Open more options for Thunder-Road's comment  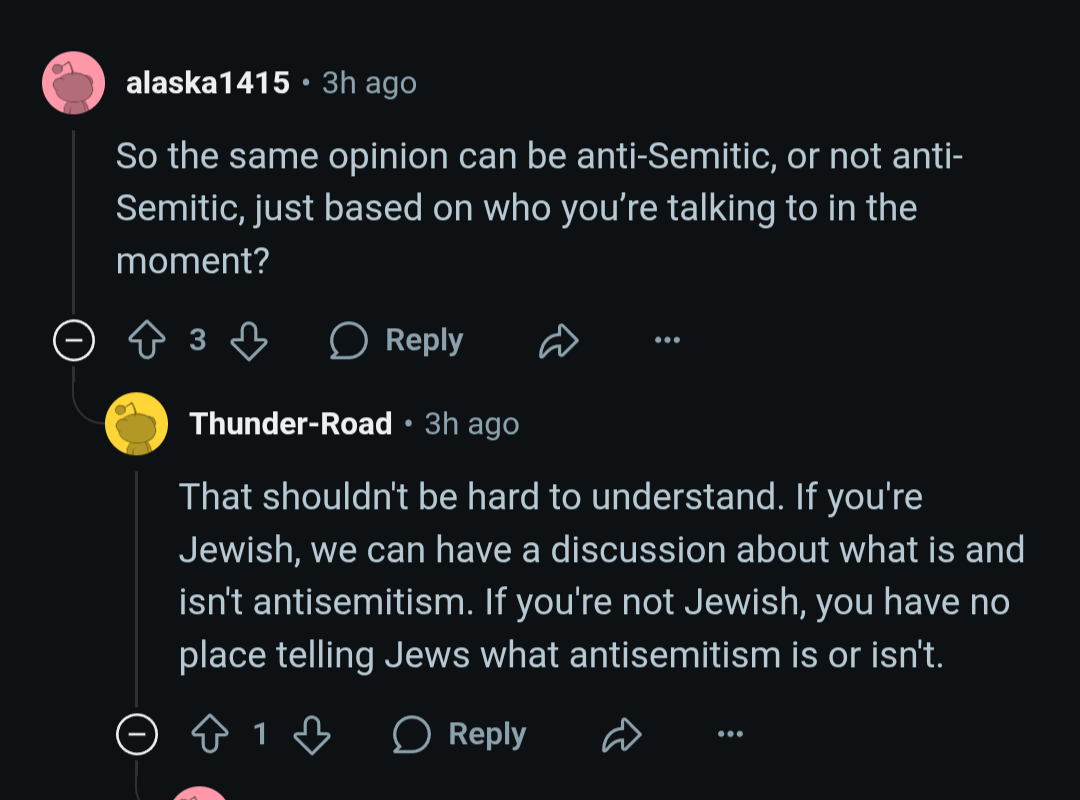[x=730, y=734]
